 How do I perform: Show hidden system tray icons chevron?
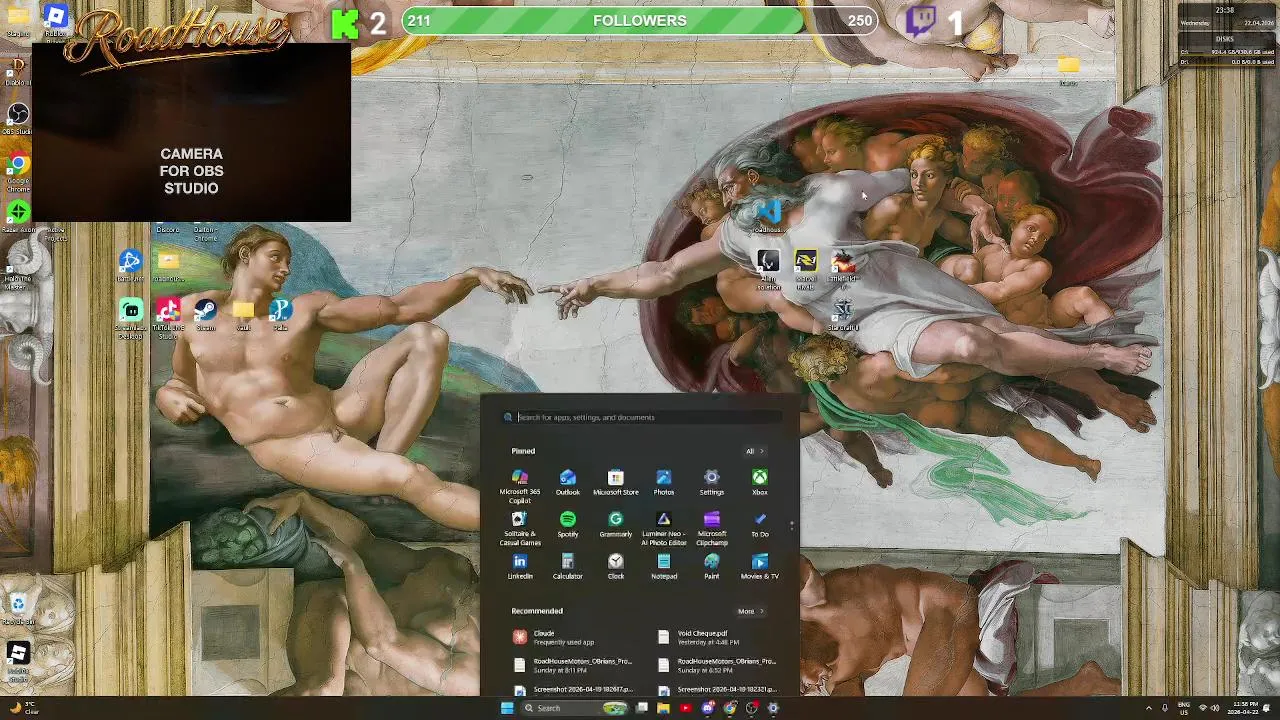click(1148, 708)
